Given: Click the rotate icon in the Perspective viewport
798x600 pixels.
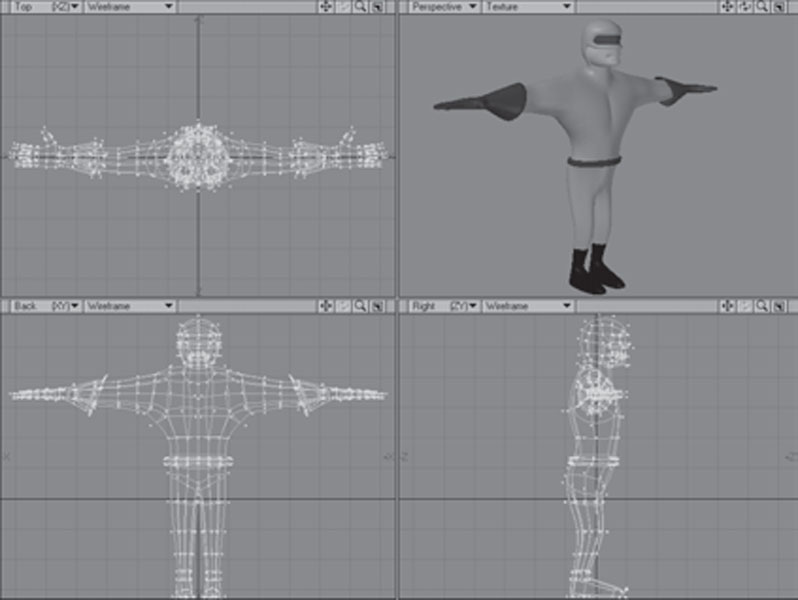Looking at the screenshot, I should click(x=745, y=7).
